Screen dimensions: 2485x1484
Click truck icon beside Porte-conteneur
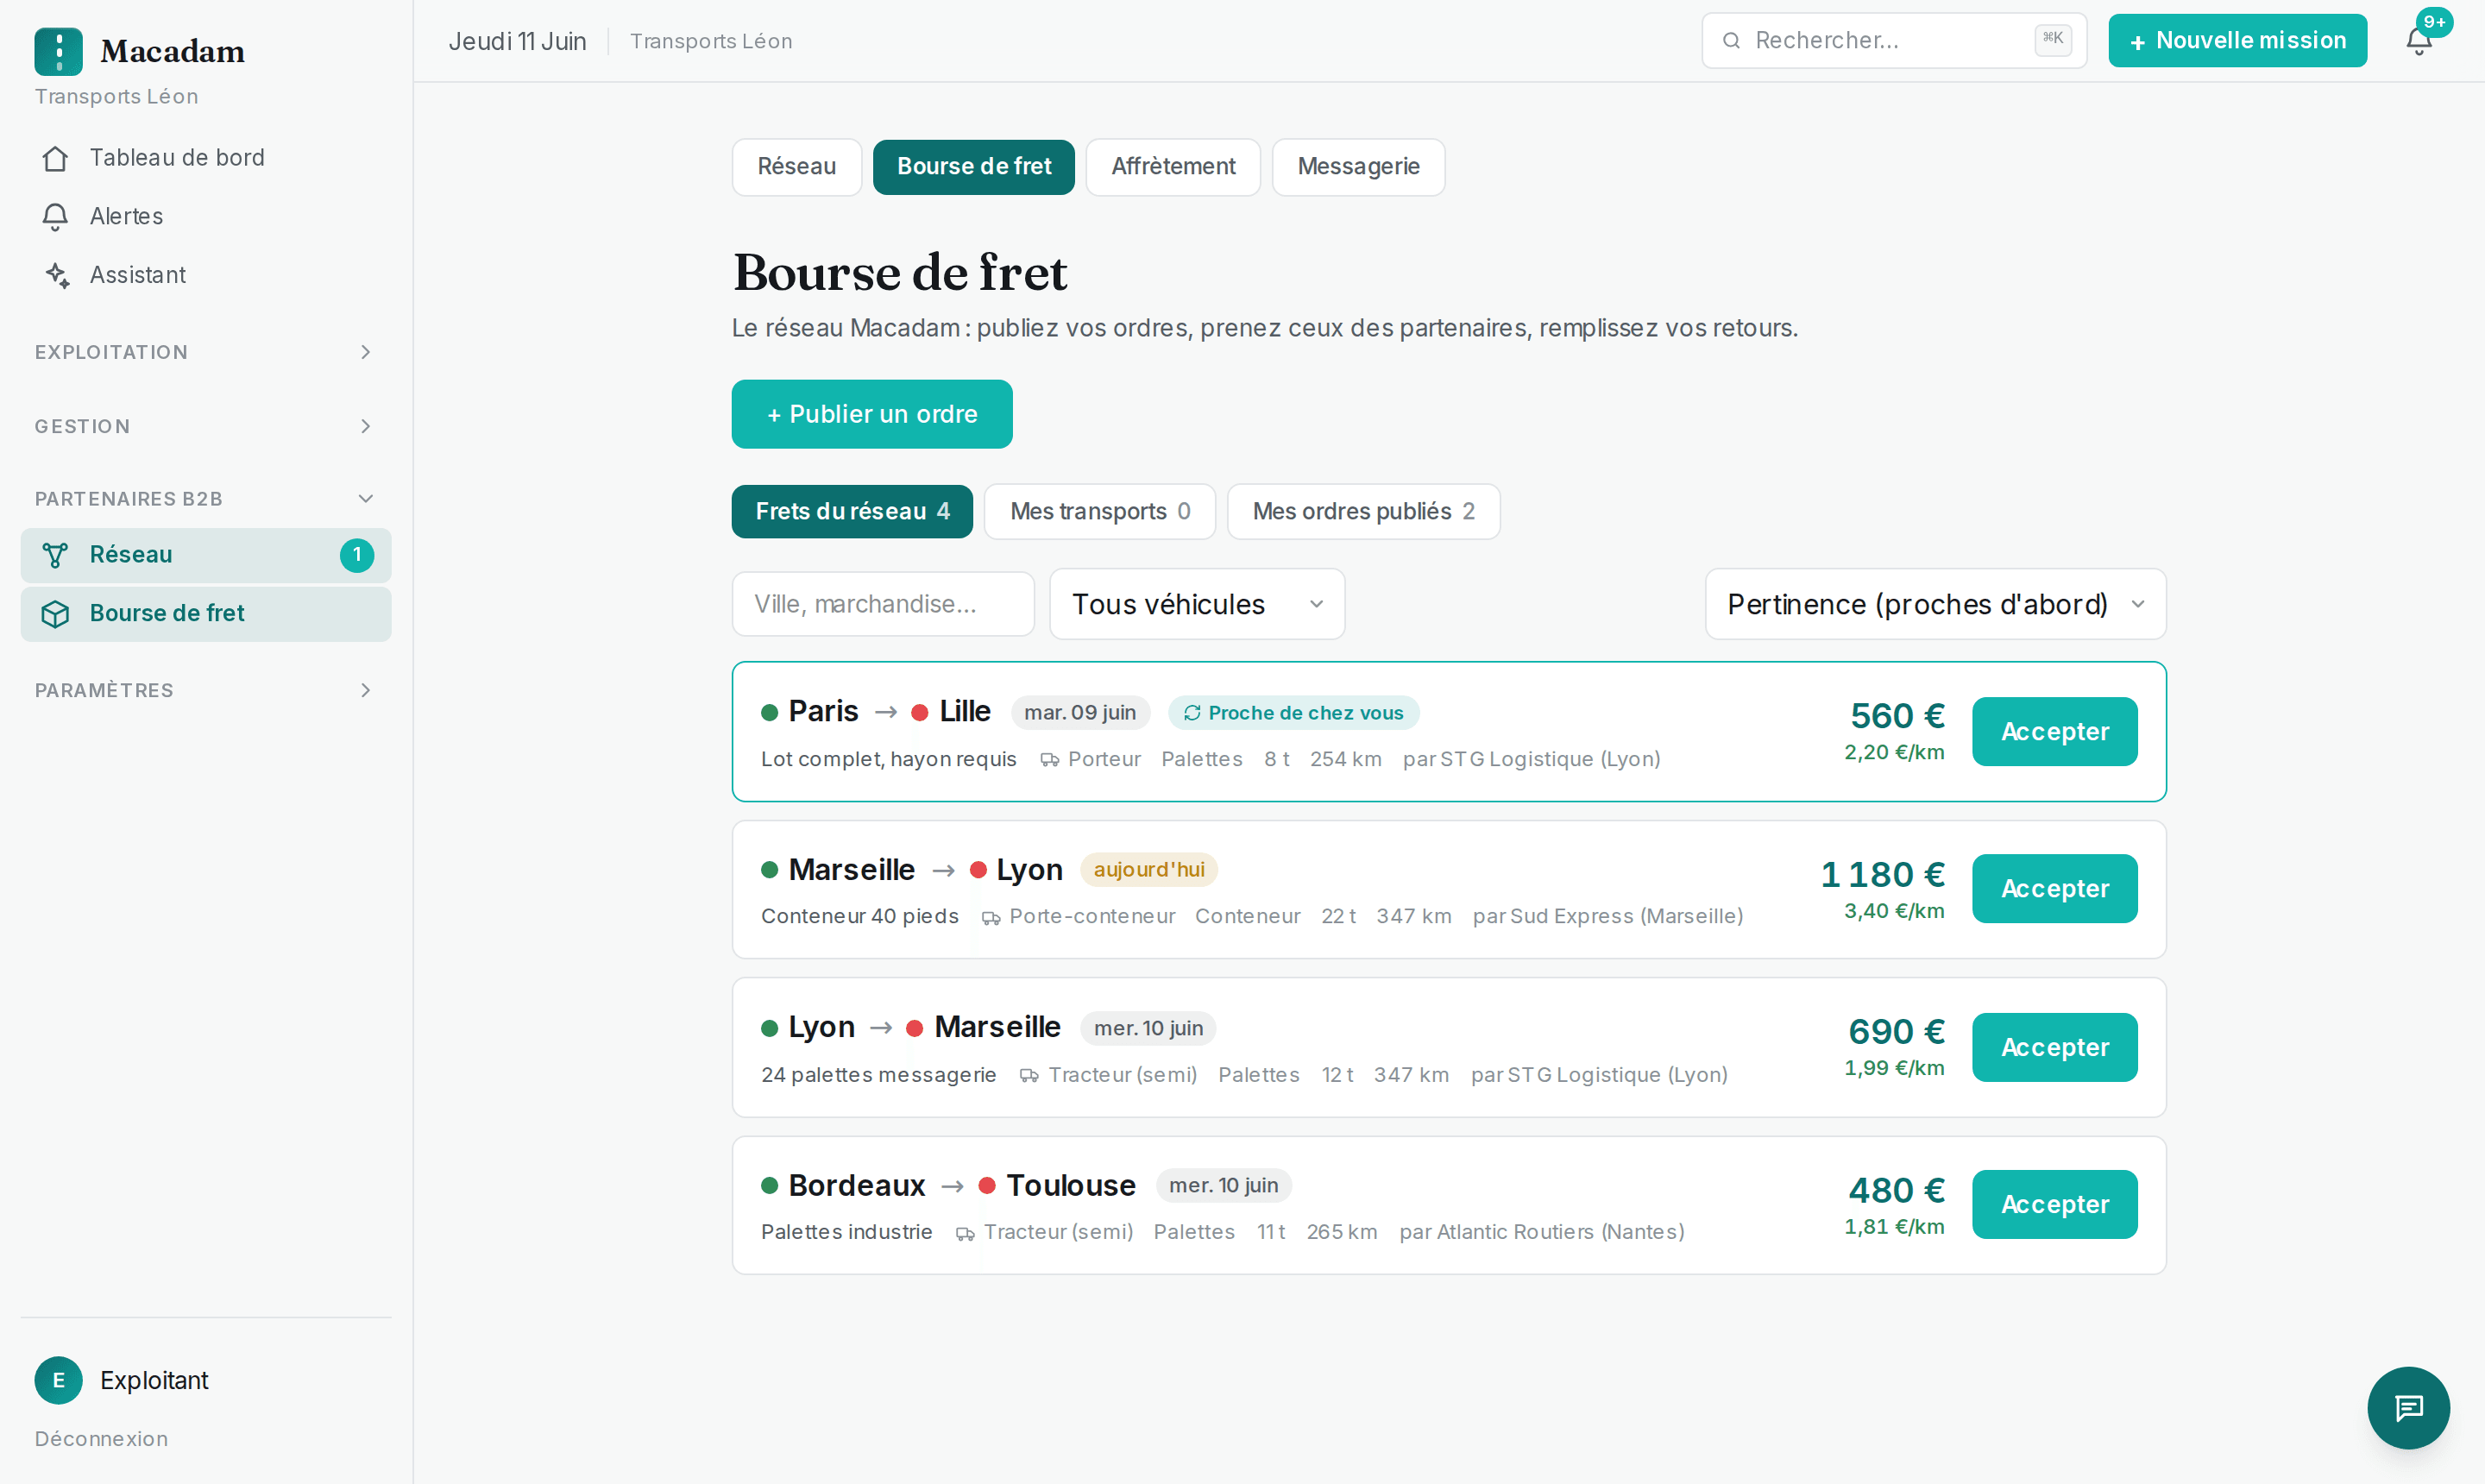[x=990, y=917]
